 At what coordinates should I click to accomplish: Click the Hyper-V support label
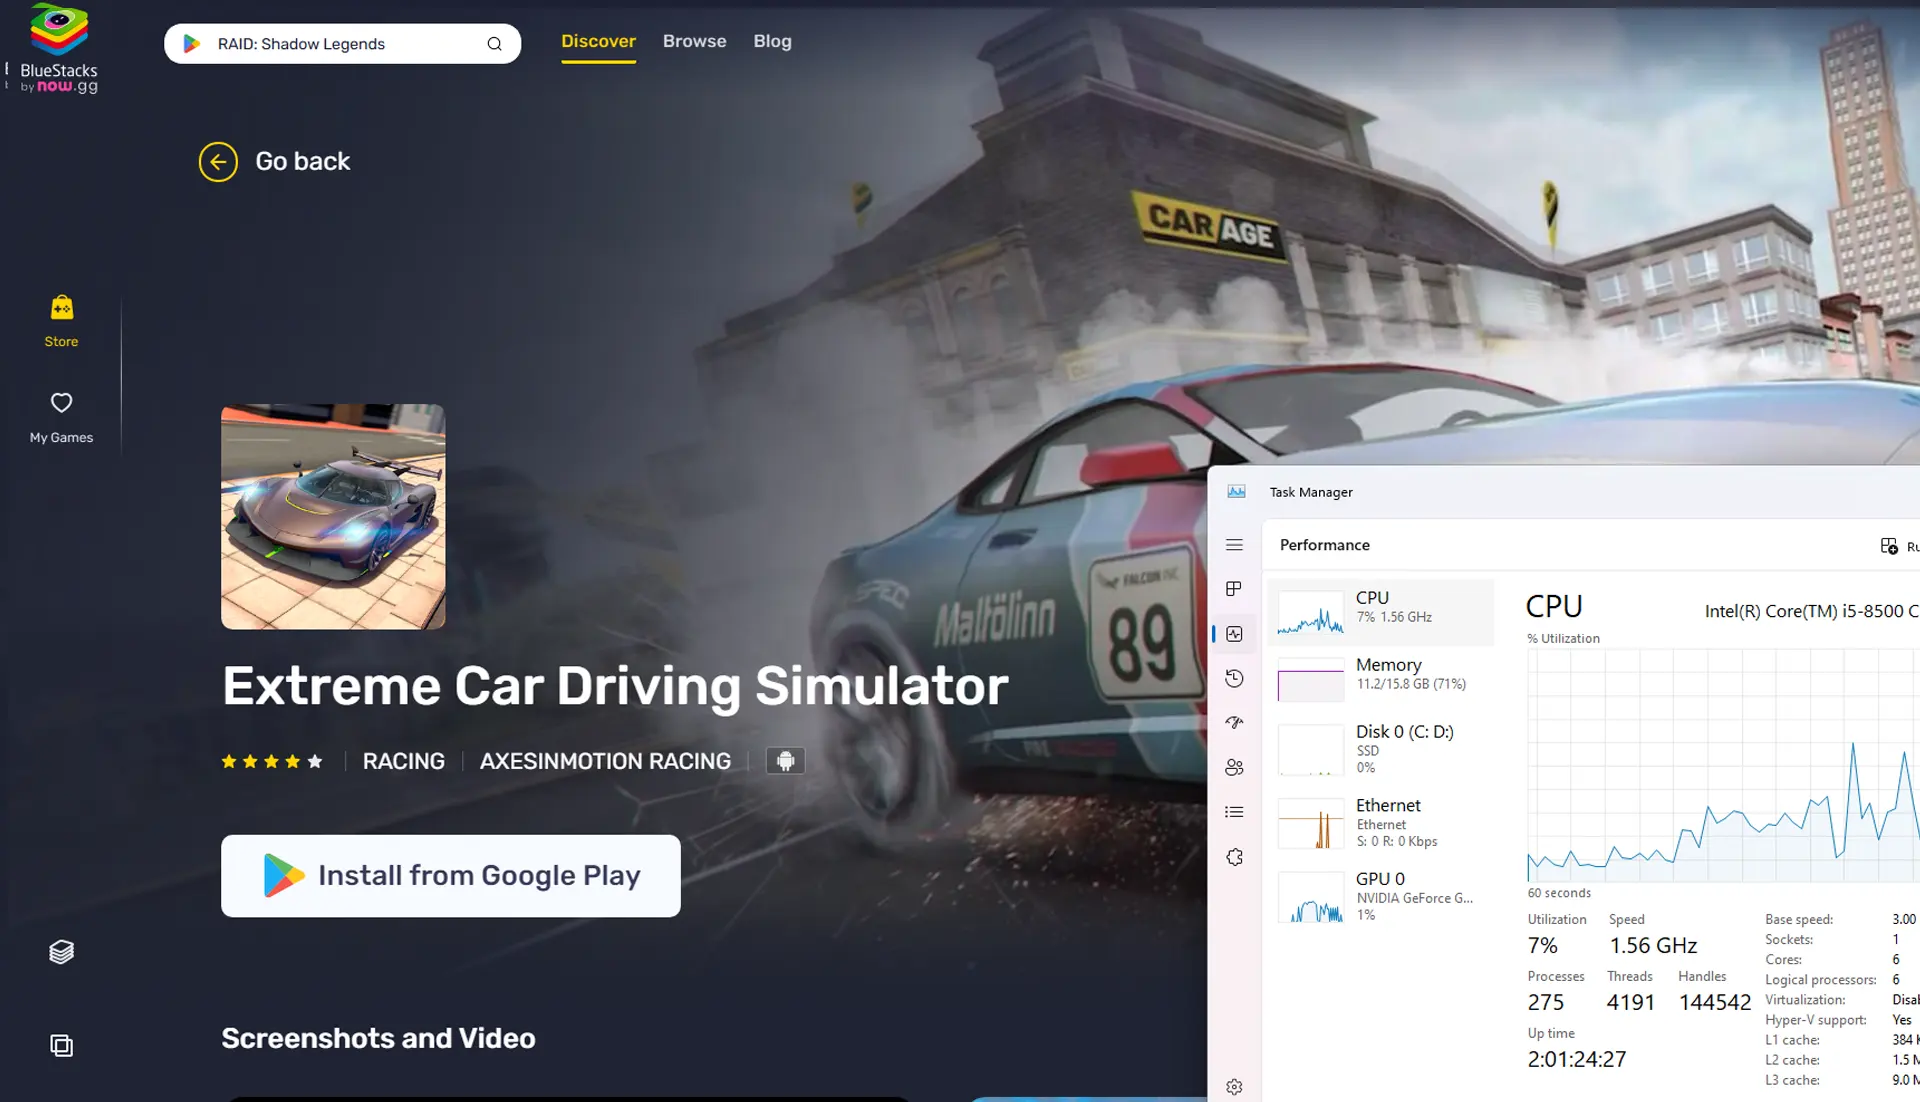[x=1815, y=1020]
